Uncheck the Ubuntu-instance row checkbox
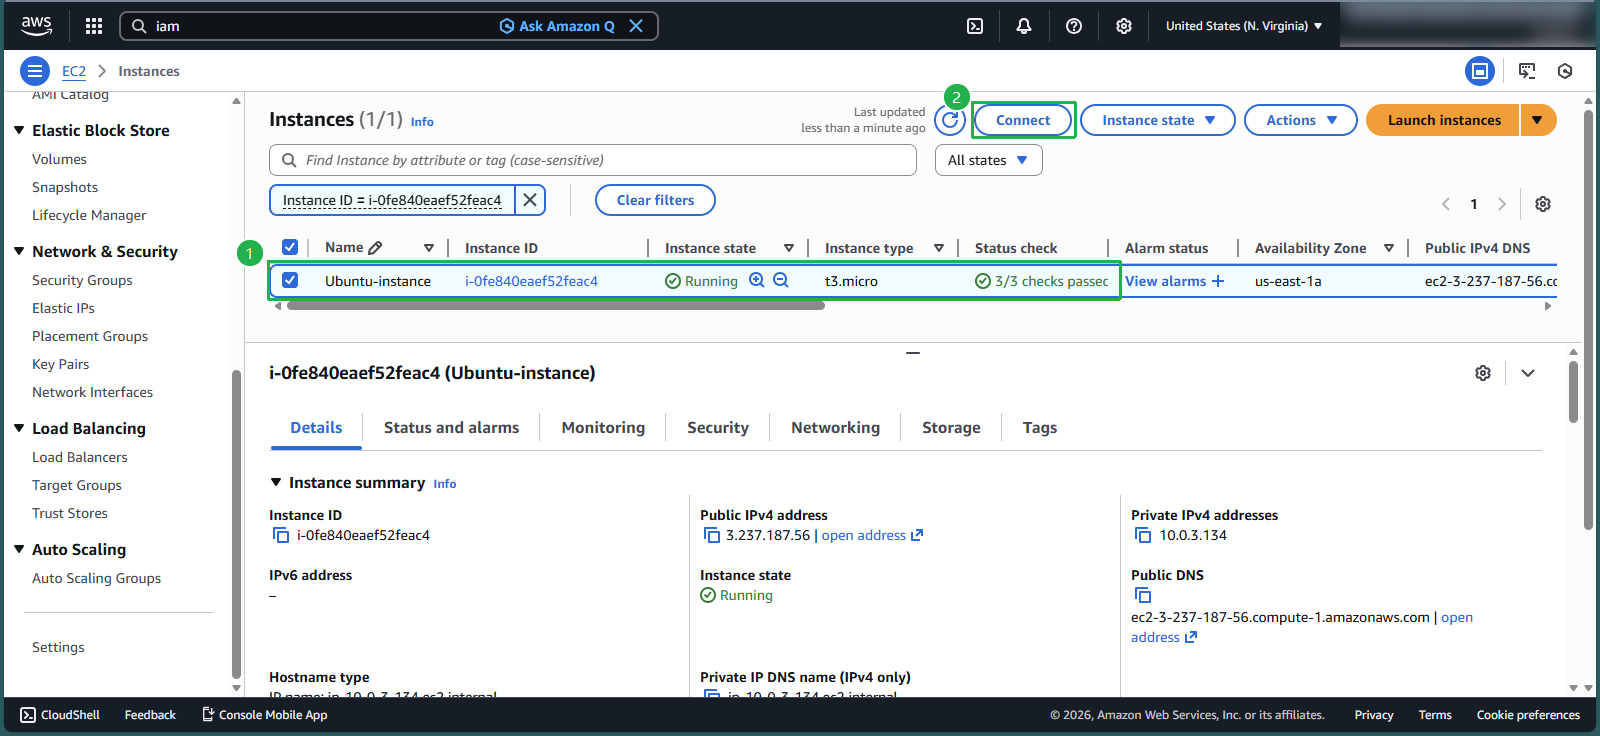Screen dimensions: 1600x736 pyautogui.click(x=290, y=280)
